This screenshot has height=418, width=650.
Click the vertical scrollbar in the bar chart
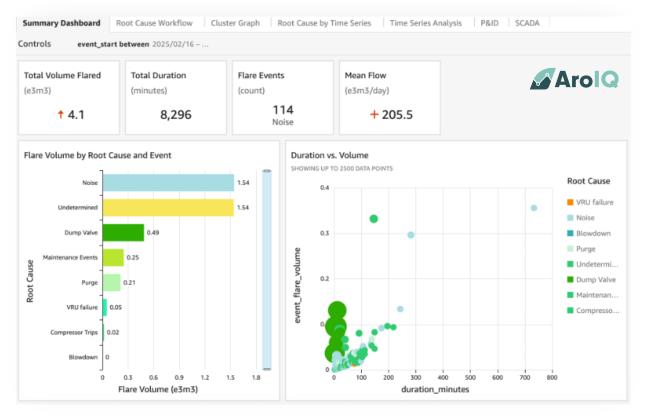[267, 270]
